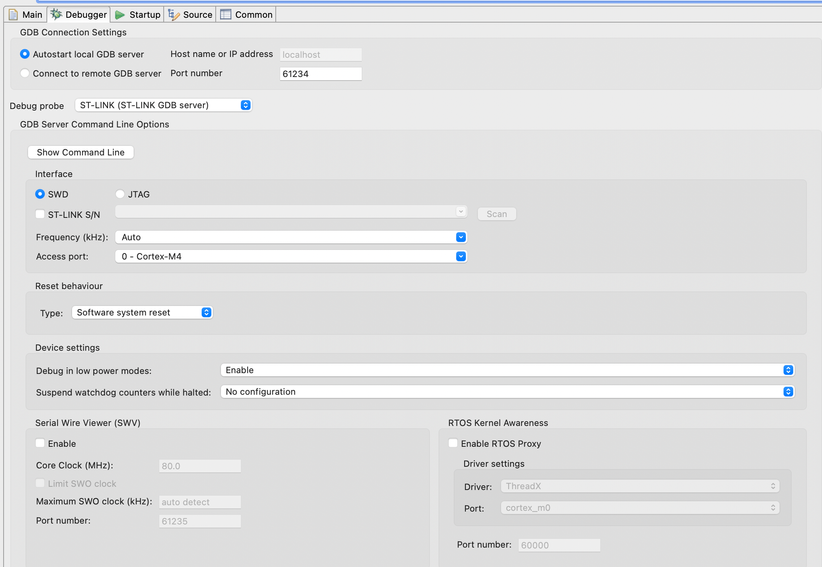822x567 pixels.
Task: Tick the Enable RTOS Proxy checkbox
Action: tap(453, 443)
